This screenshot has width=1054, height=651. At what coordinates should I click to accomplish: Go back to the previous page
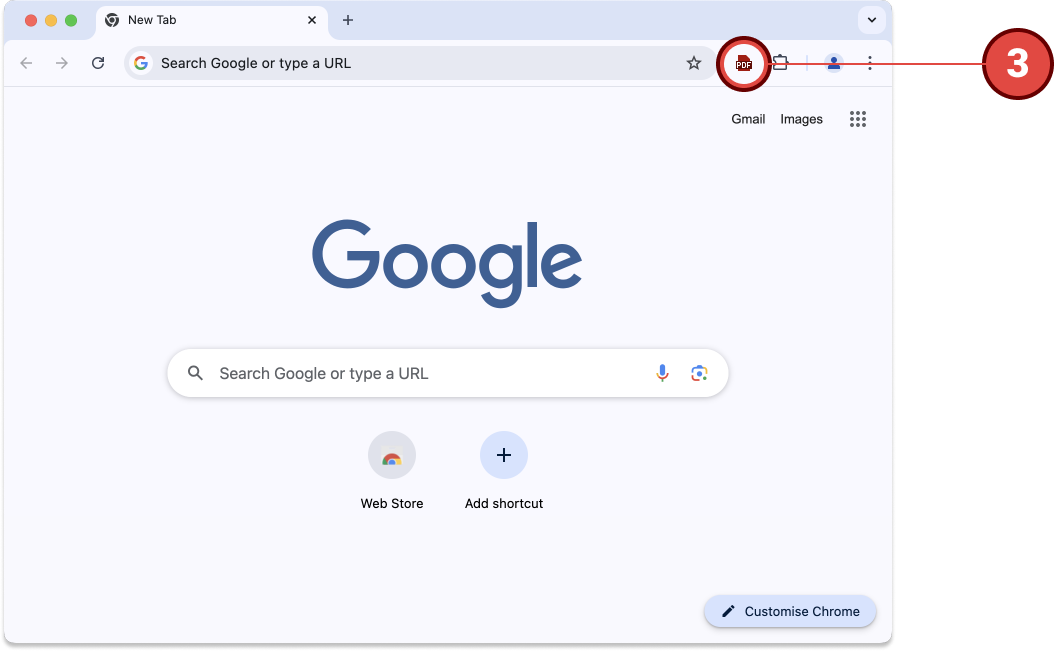click(26, 63)
